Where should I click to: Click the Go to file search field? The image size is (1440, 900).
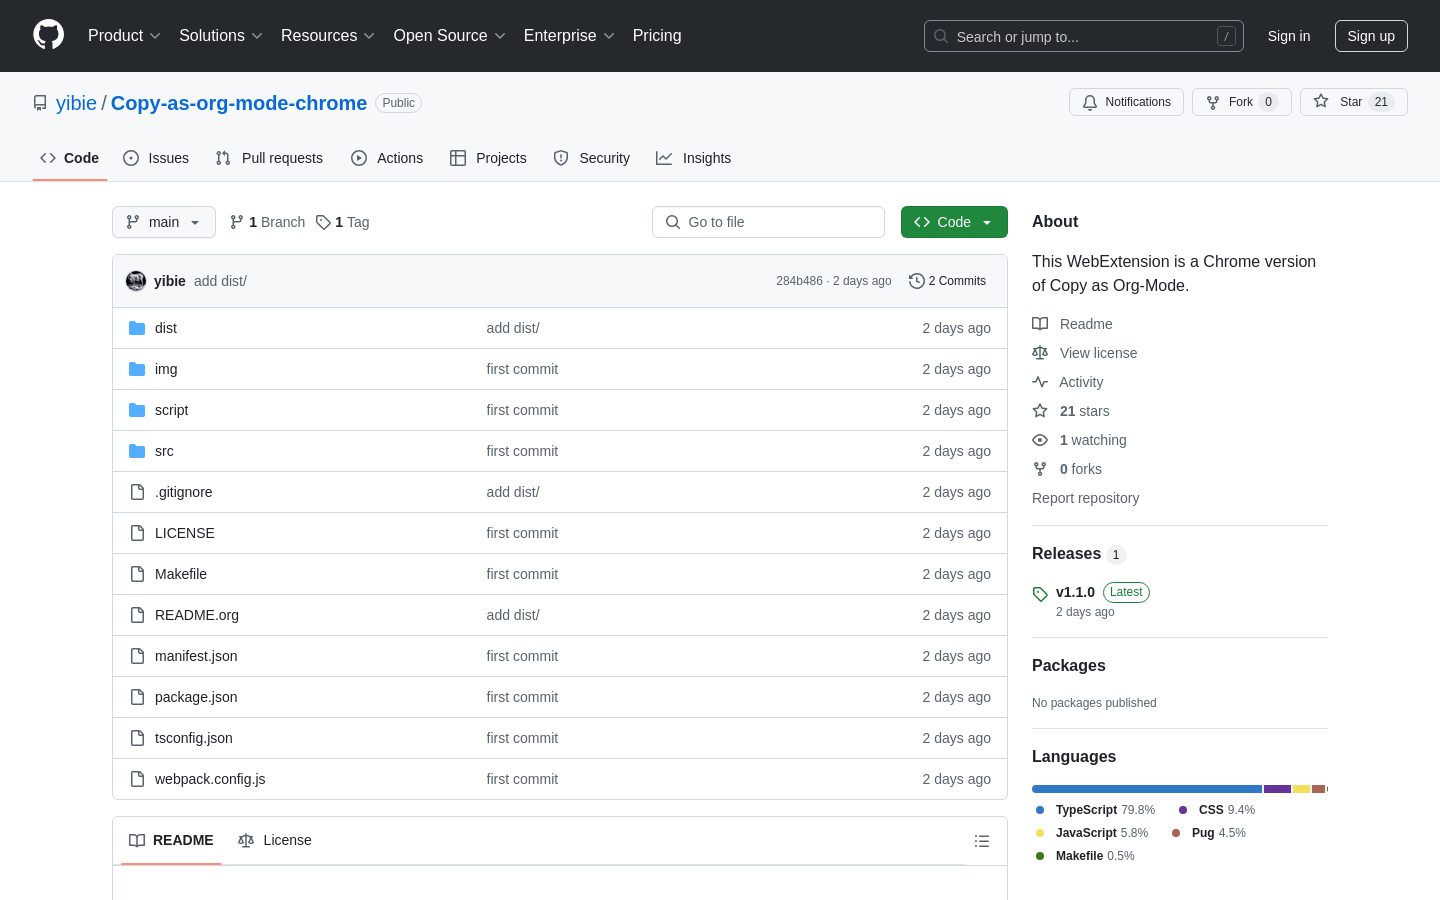(x=768, y=222)
